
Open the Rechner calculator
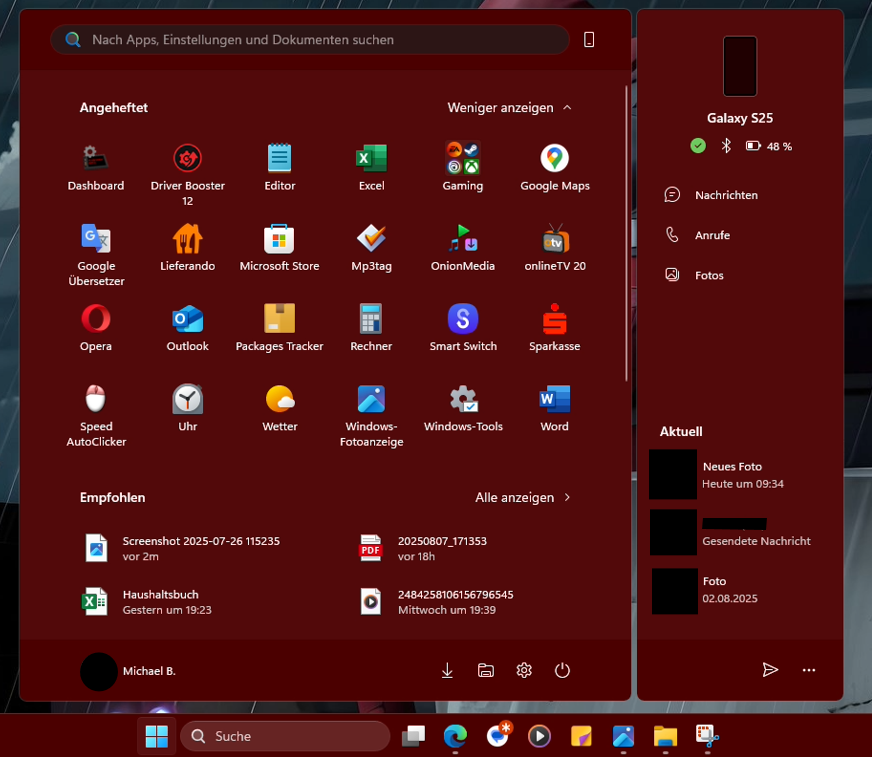371,328
